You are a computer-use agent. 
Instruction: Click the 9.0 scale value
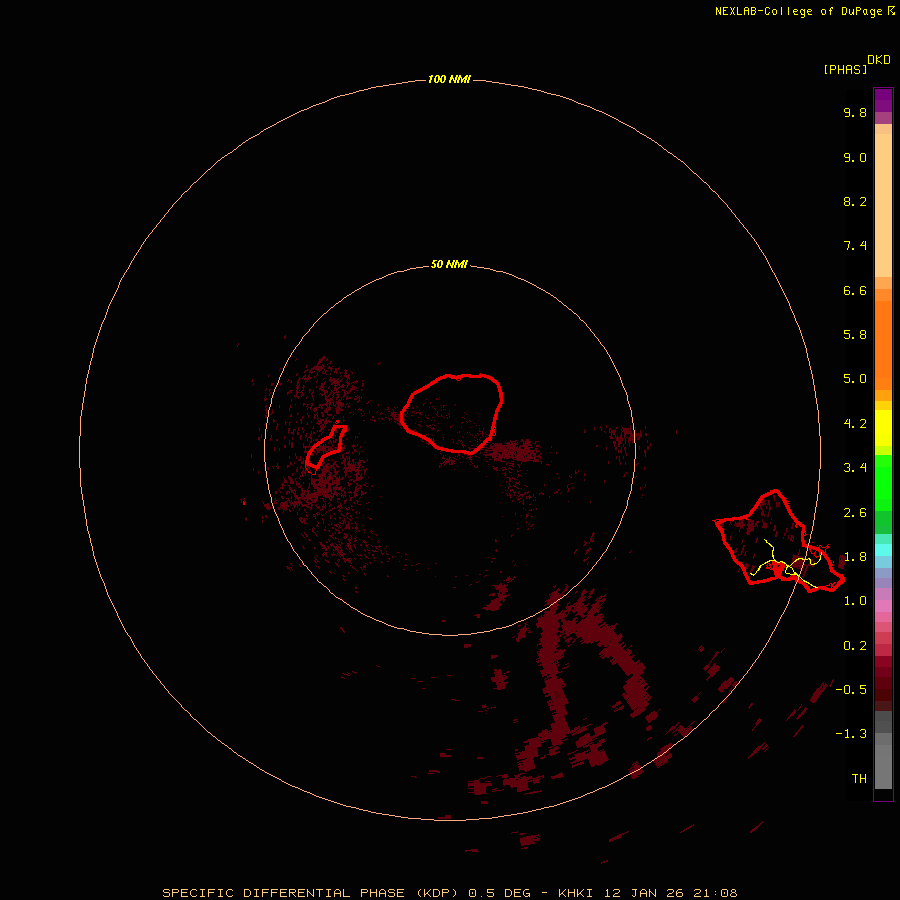pos(855,157)
